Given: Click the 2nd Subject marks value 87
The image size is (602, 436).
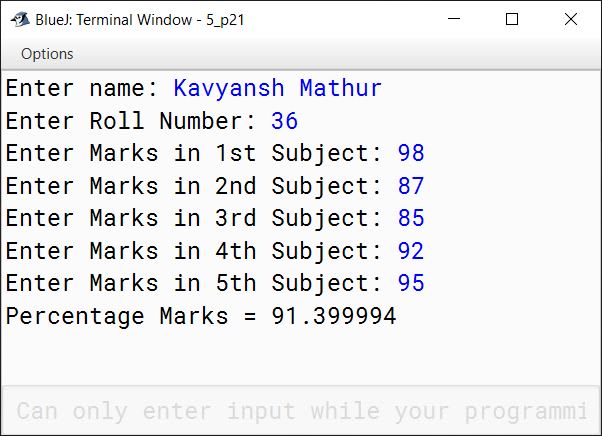Looking at the screenshot, I should coord(411,186).
